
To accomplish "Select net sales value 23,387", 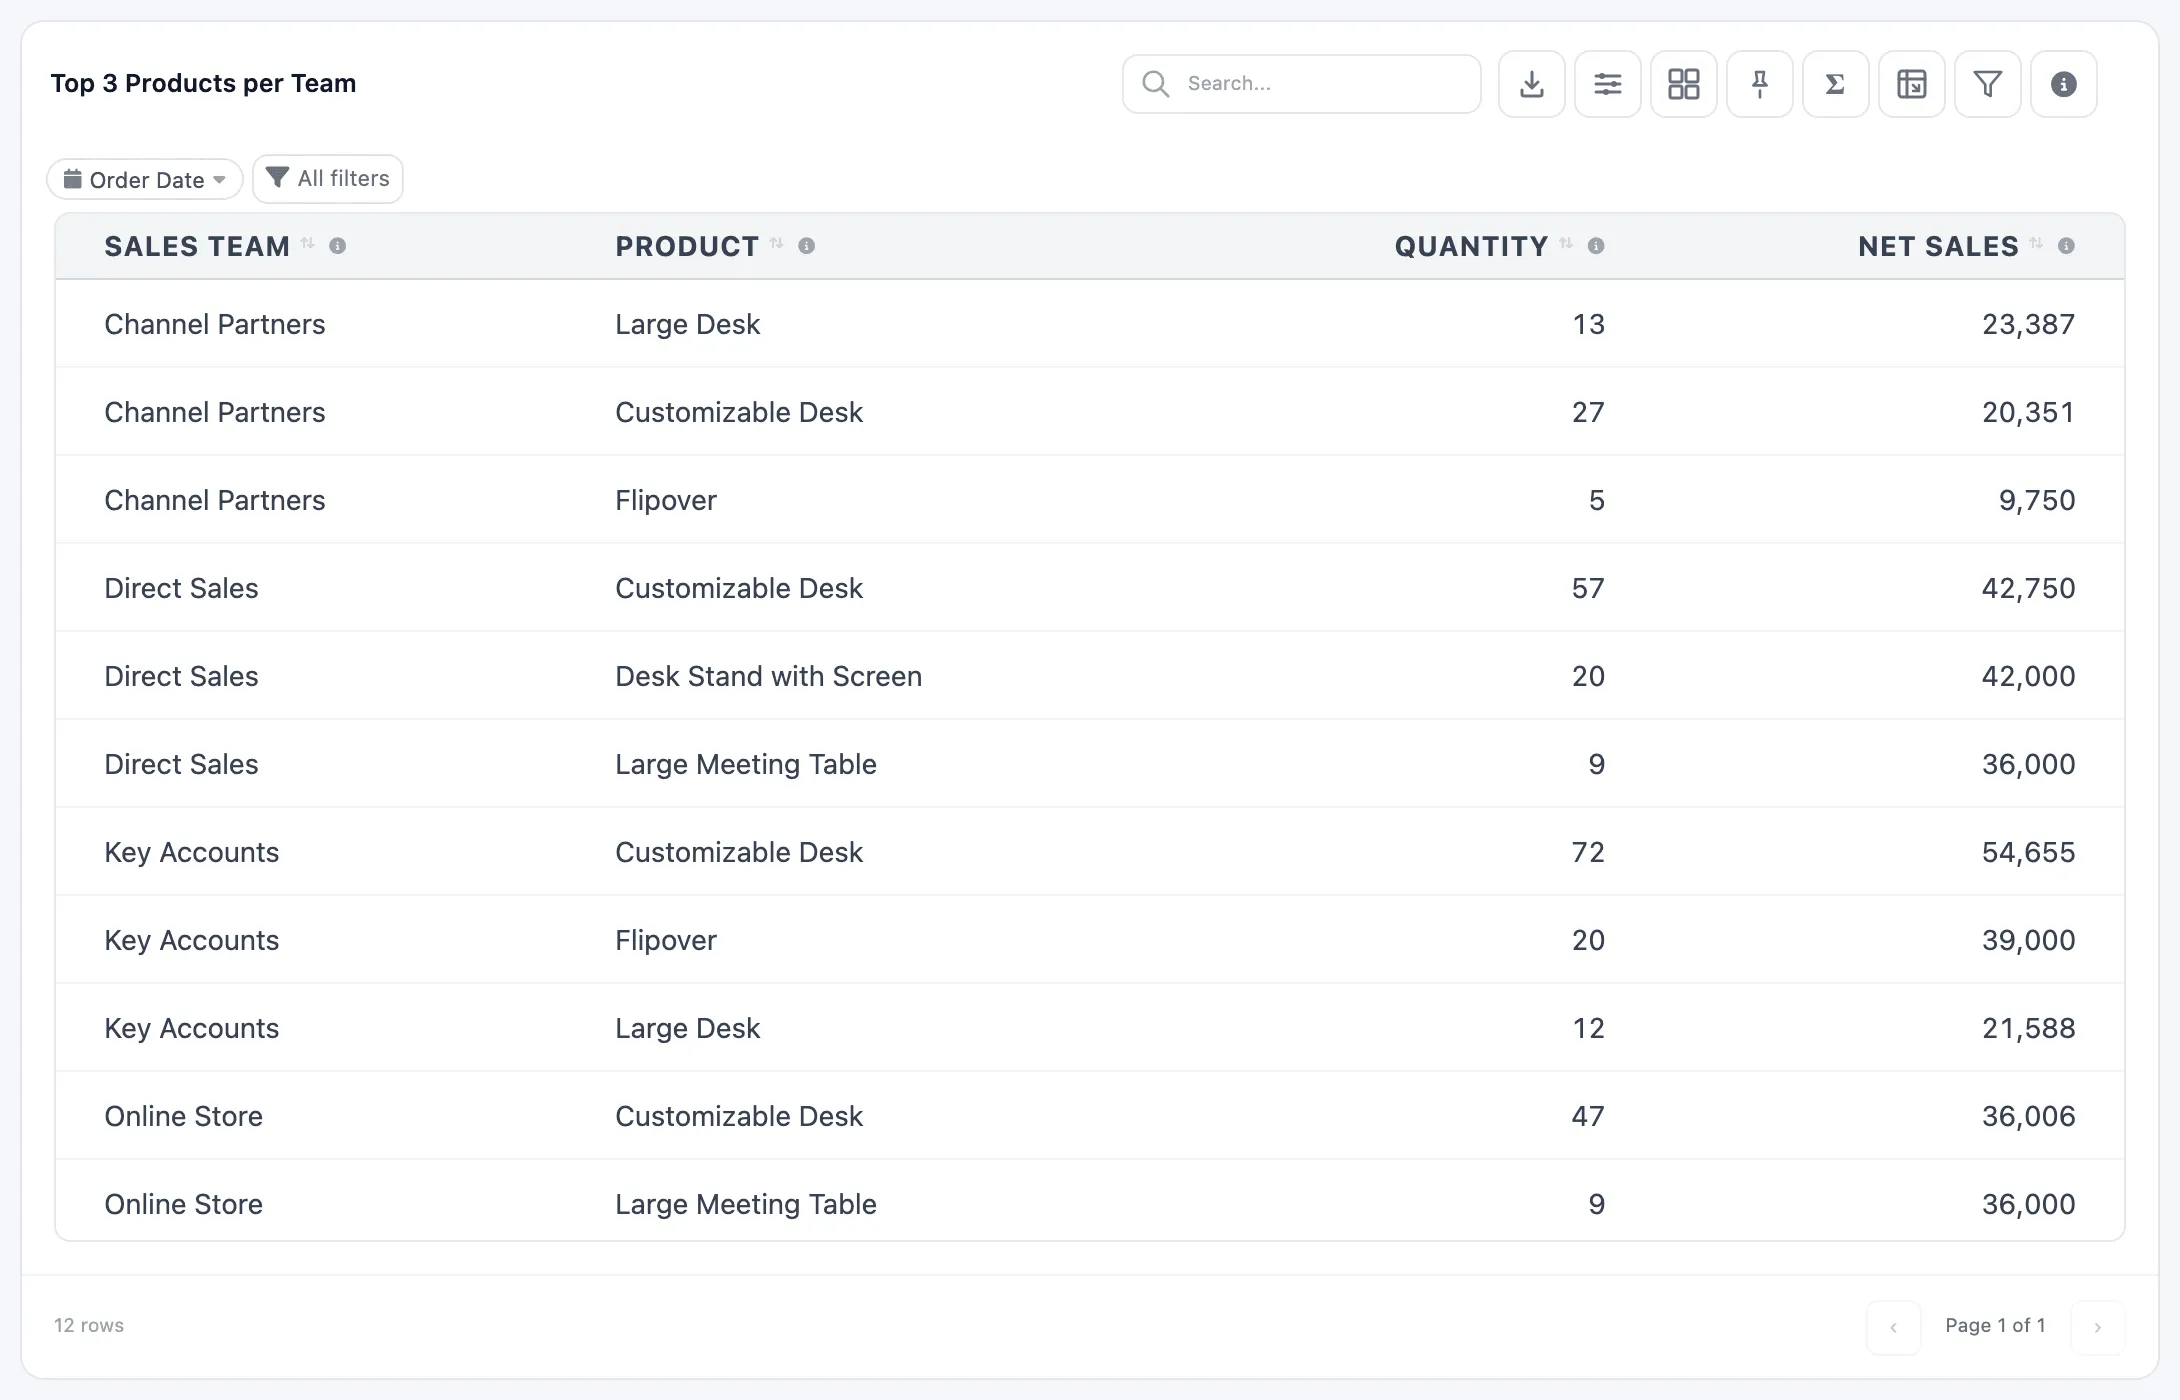I will 2028,324.
